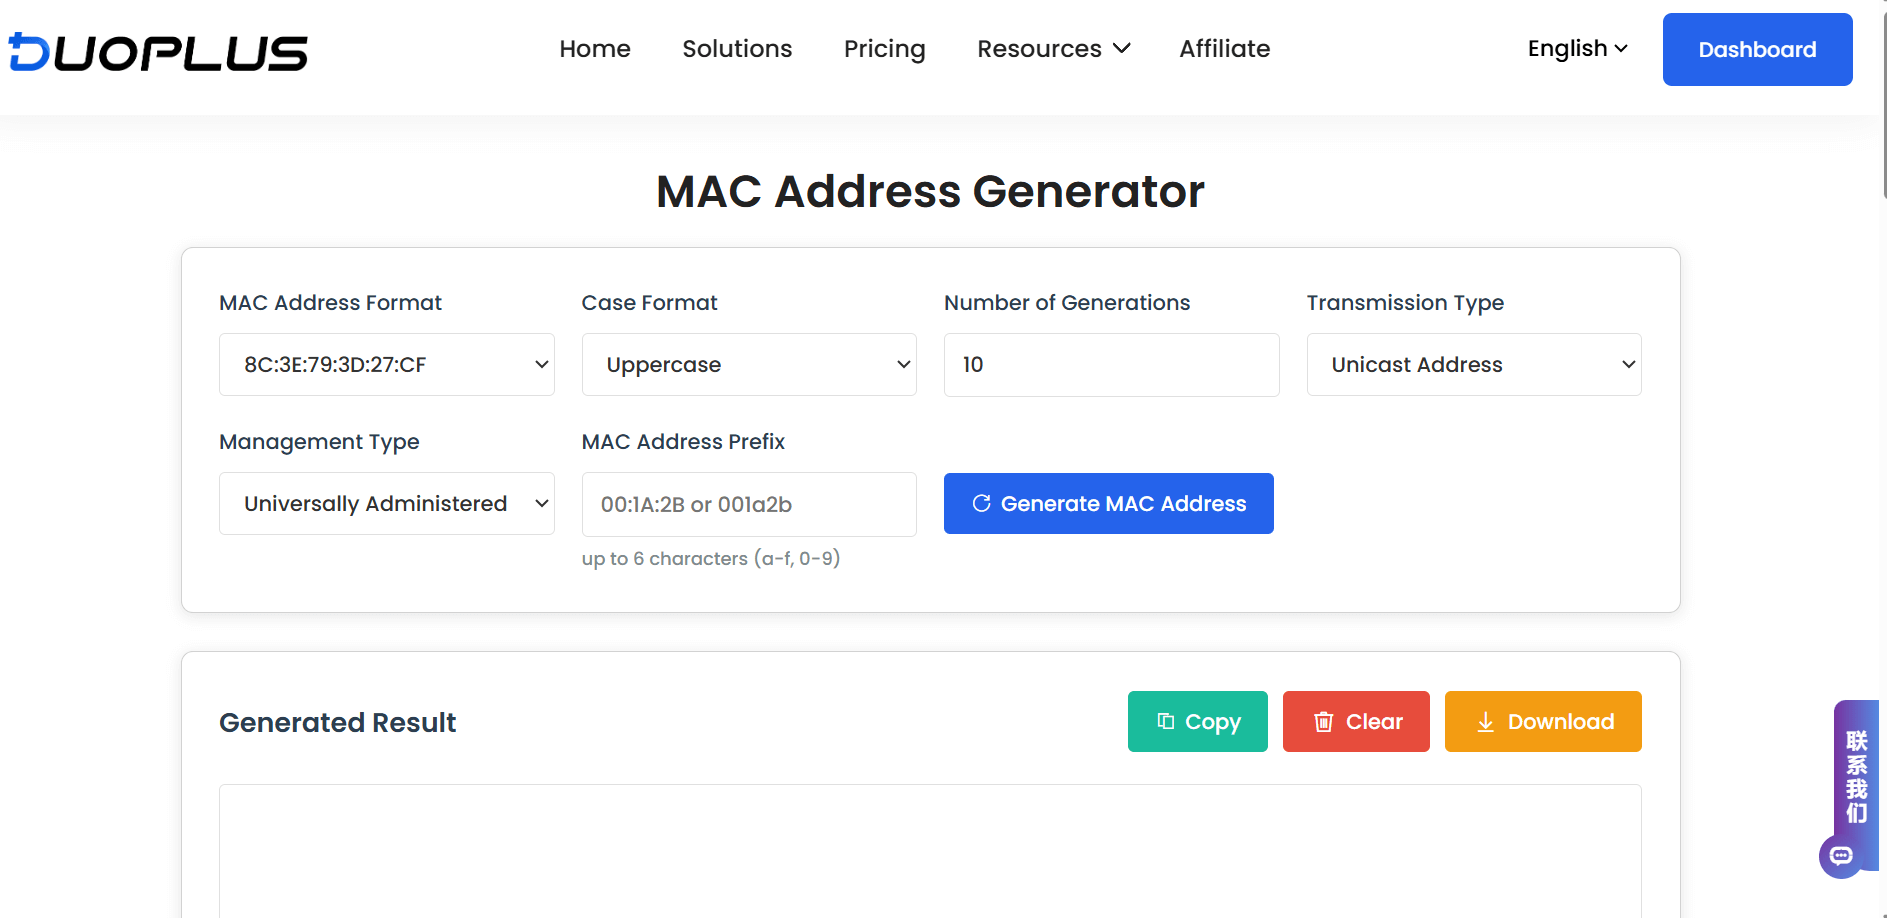Open the English language selector
The width and height of the screenshot is (1887, 918).
[1578, 49]
